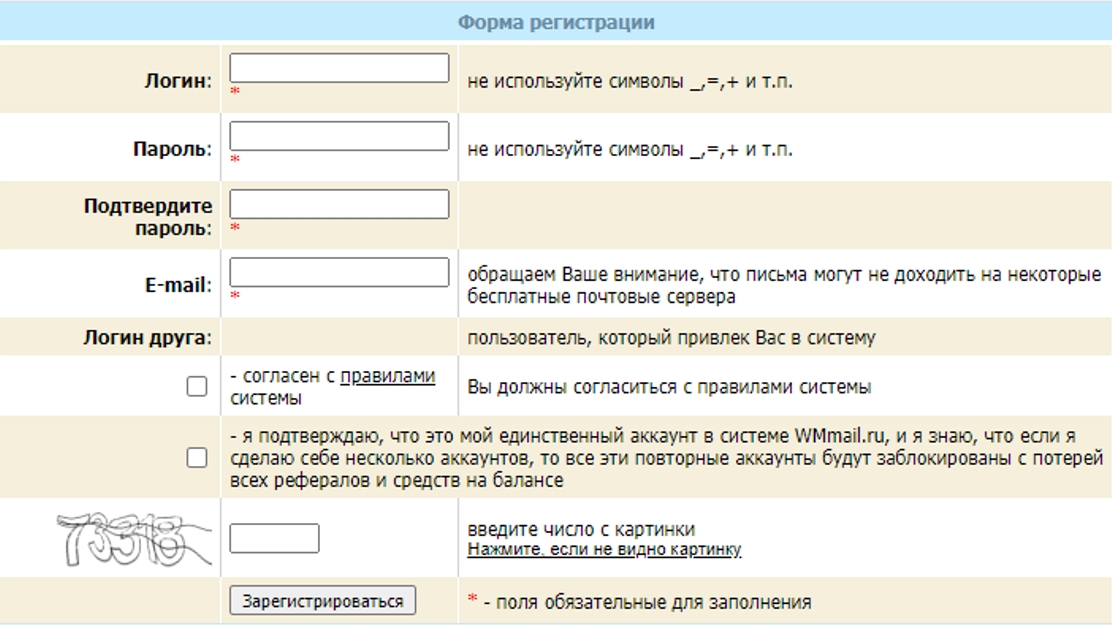This screenshot has height=625, width=1112.
Task: Click the 'Подтвердите пароль:' label
Action: pos(148,217)
